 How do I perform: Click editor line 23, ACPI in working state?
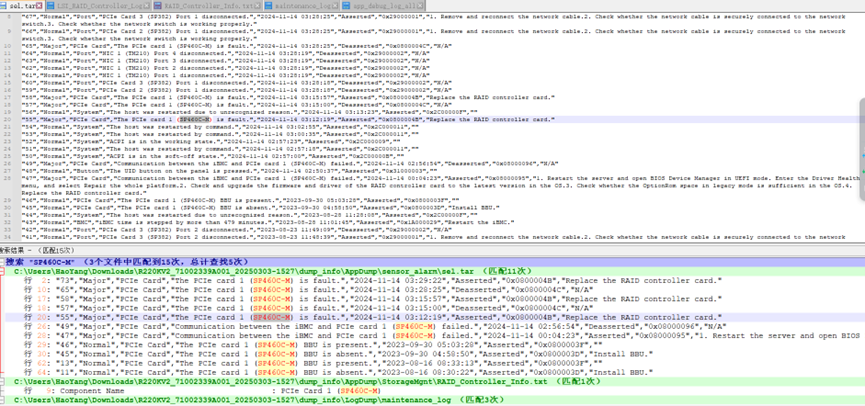point(211,141)
